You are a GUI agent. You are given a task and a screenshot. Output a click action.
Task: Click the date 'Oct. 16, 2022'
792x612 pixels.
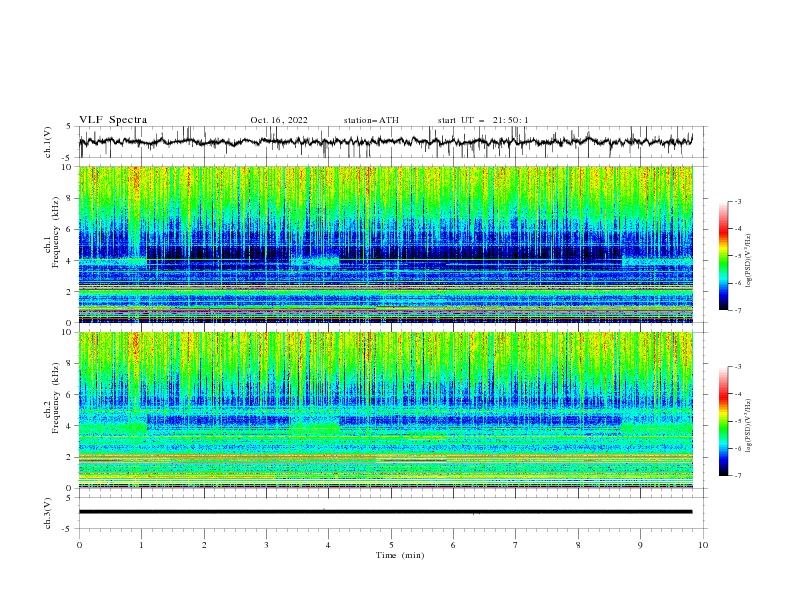(x=279, y=120)
